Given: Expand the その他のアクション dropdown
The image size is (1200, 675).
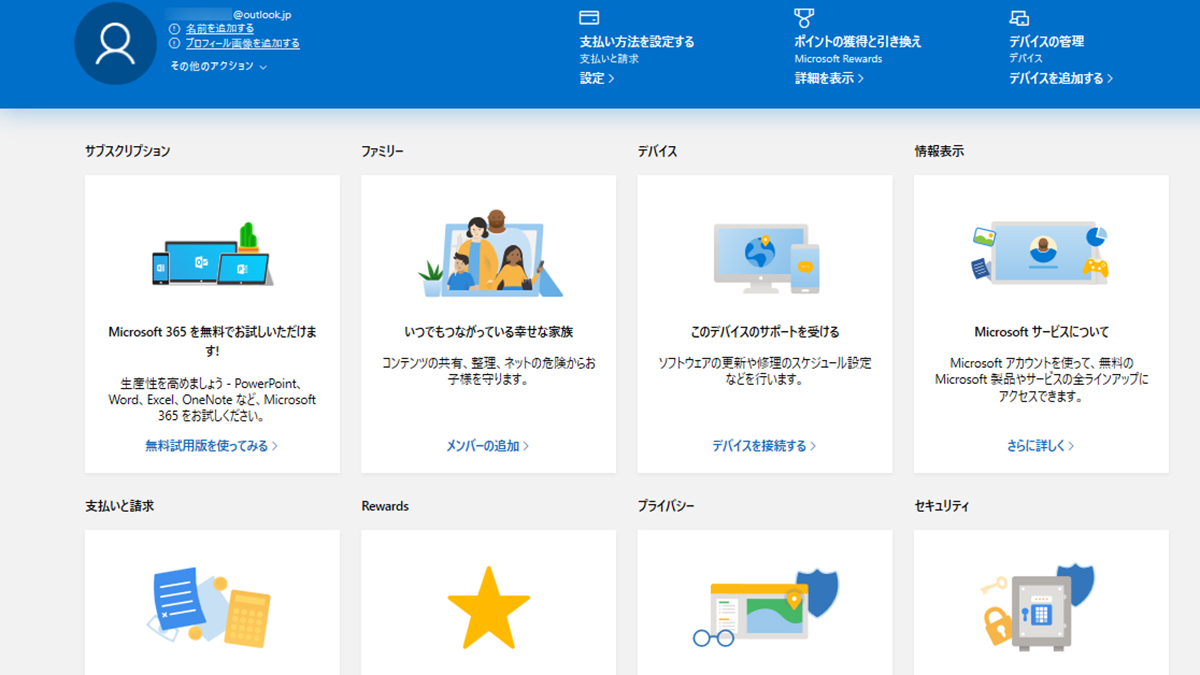Looking at the screenshot, I should tap(218, 66).
